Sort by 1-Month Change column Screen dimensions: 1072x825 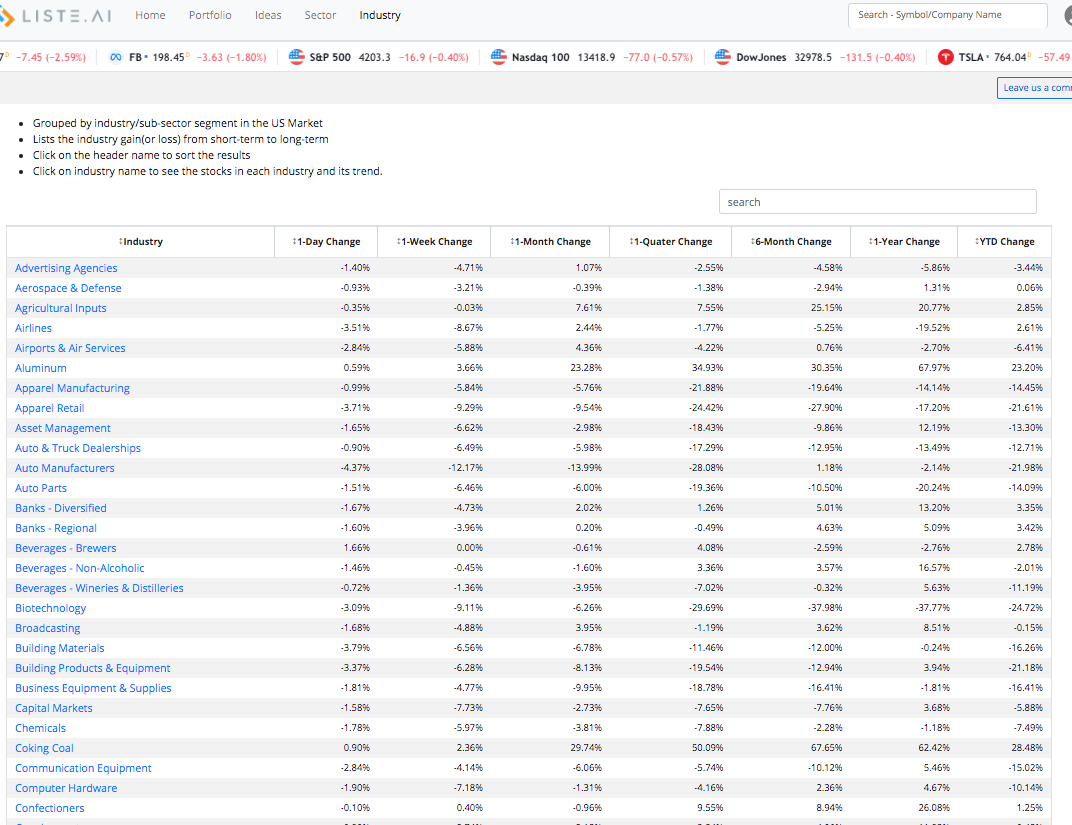click(550, 241)
